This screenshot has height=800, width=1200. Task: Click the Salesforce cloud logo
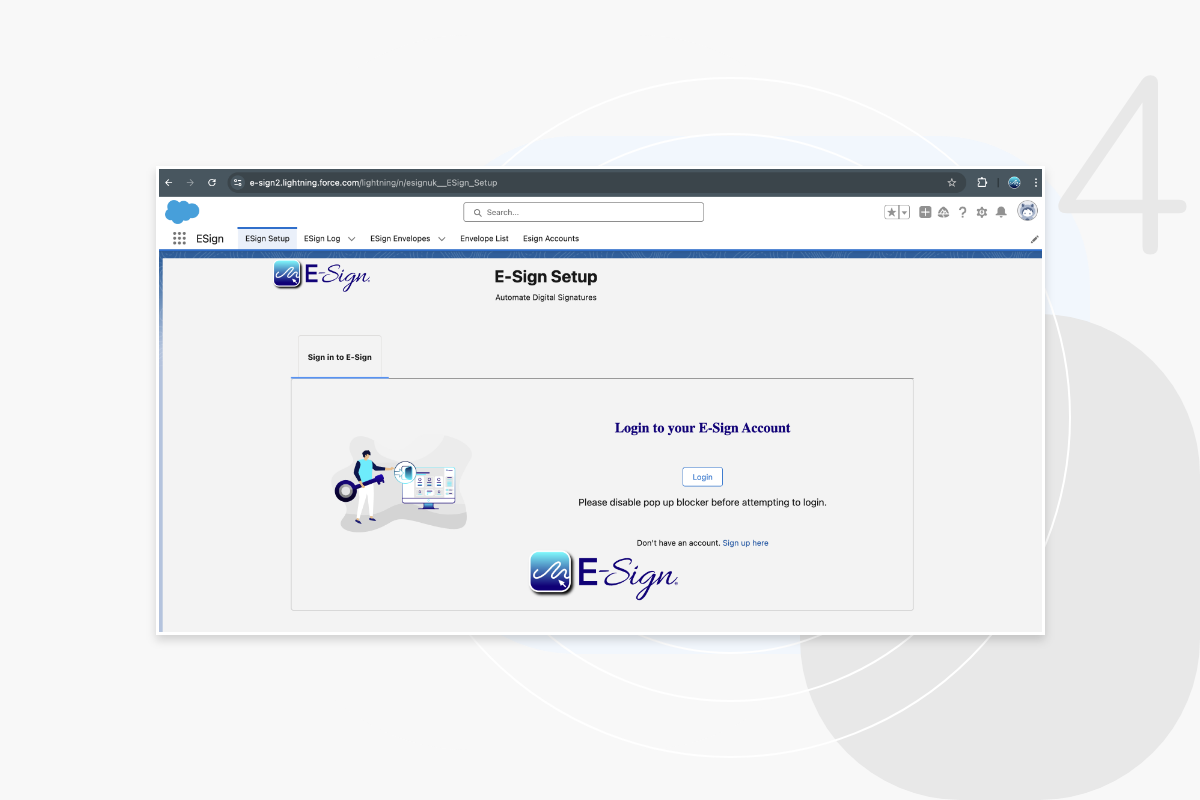[182, 211]
